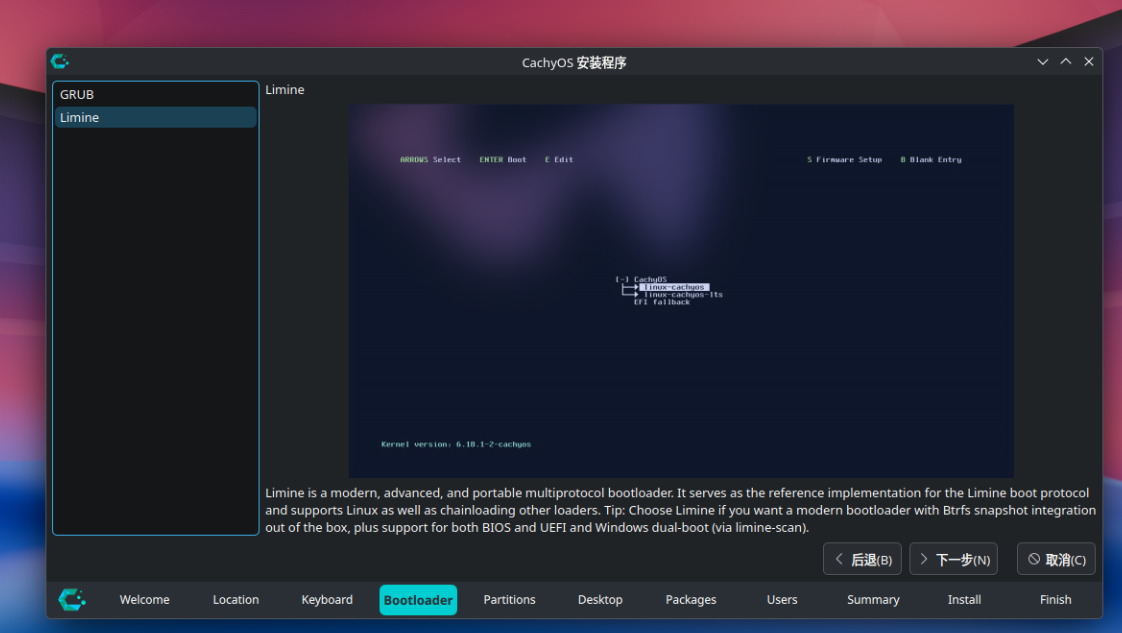
Task: Select the Bootloader step
Action: (x=418, y=599)
